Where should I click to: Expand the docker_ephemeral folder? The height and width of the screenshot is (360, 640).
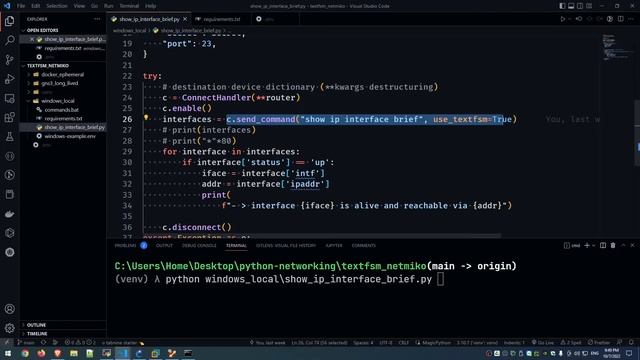coord(62,74)
